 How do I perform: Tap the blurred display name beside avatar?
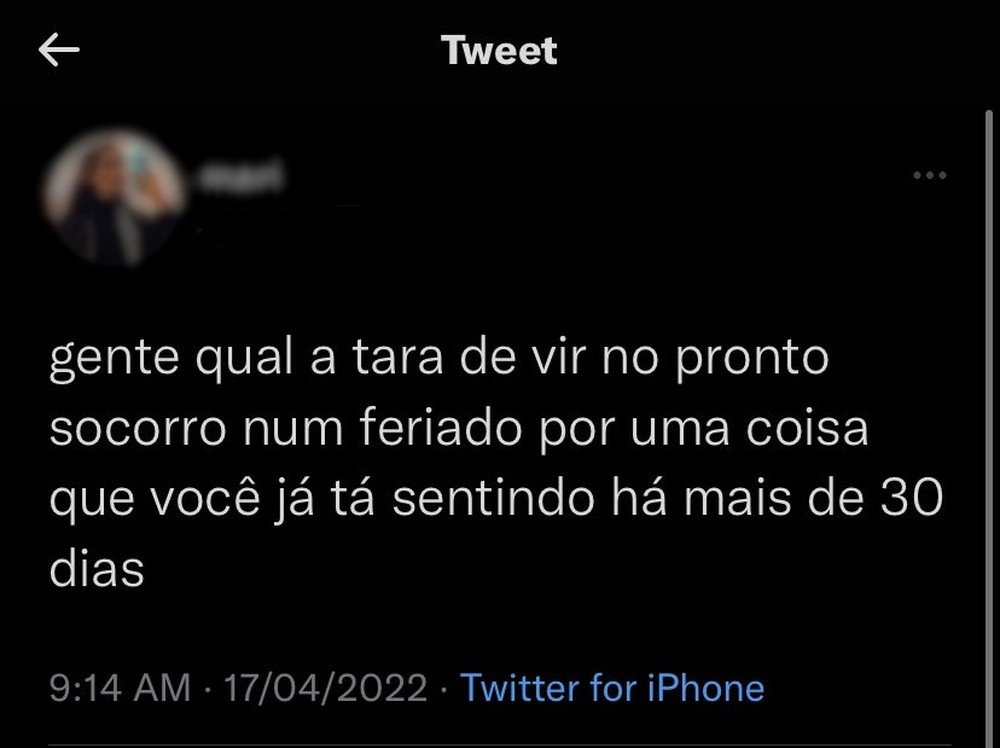click(x=240, y=177)
